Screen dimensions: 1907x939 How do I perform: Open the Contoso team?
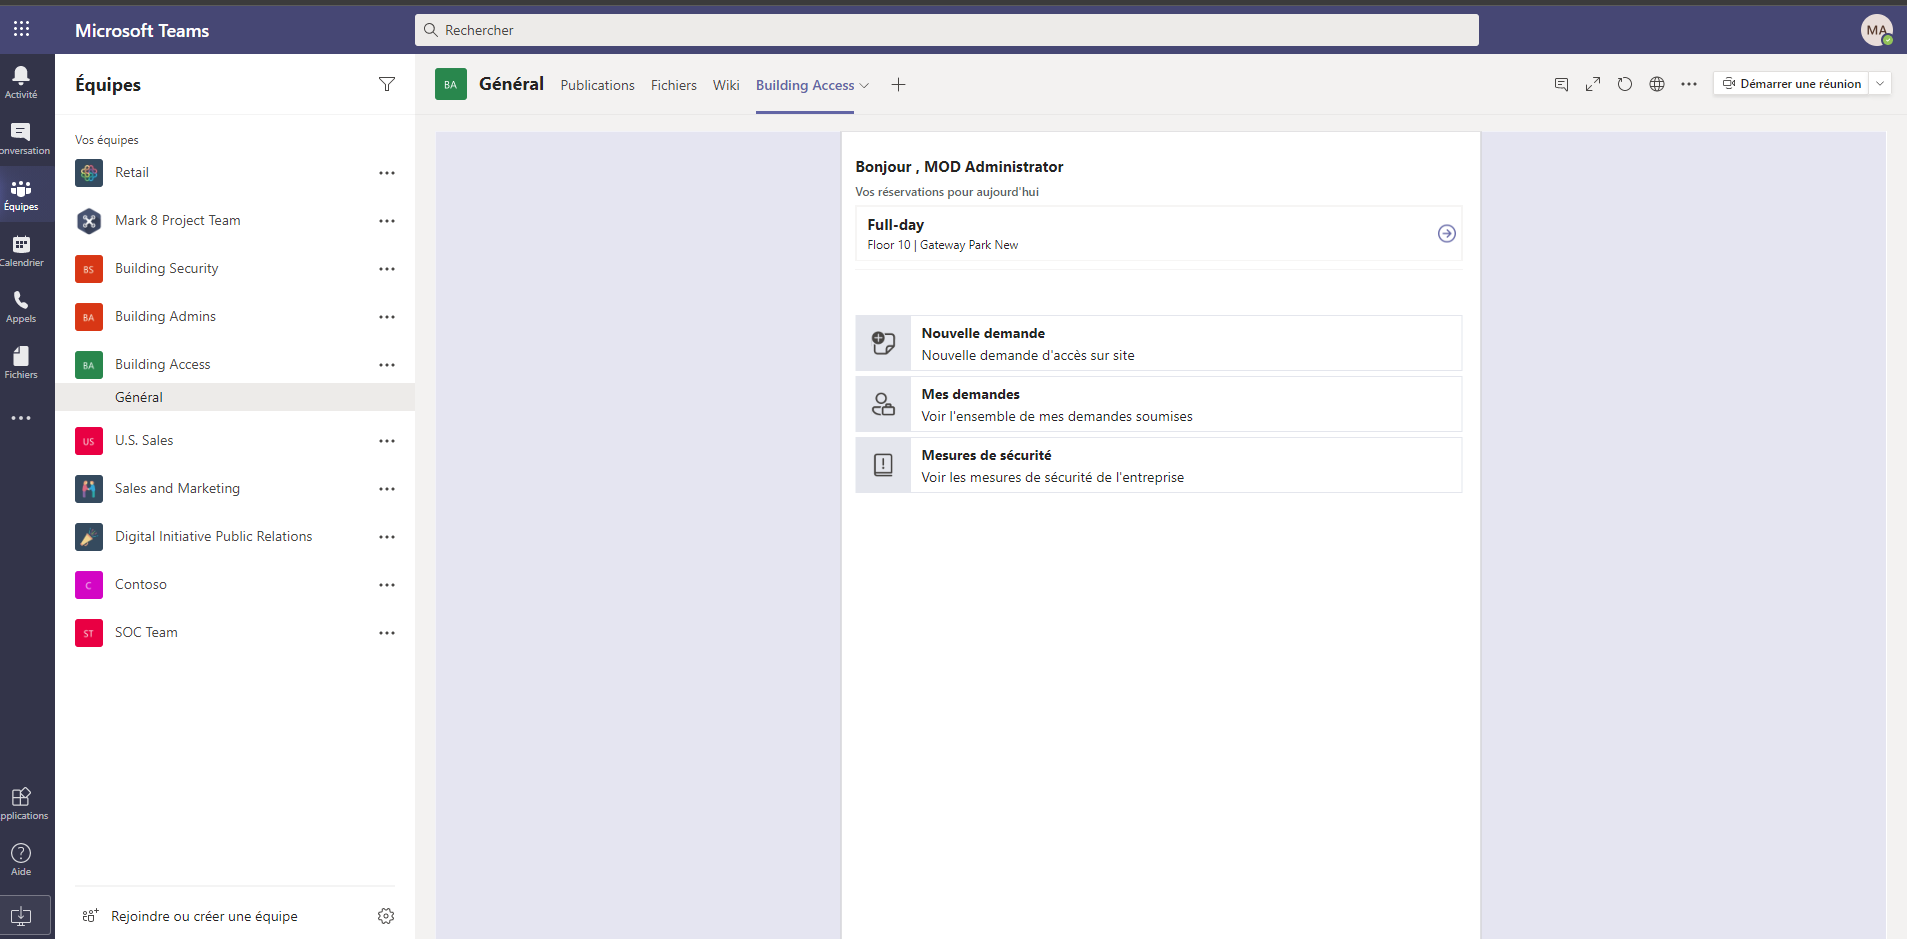coord(235,584)
